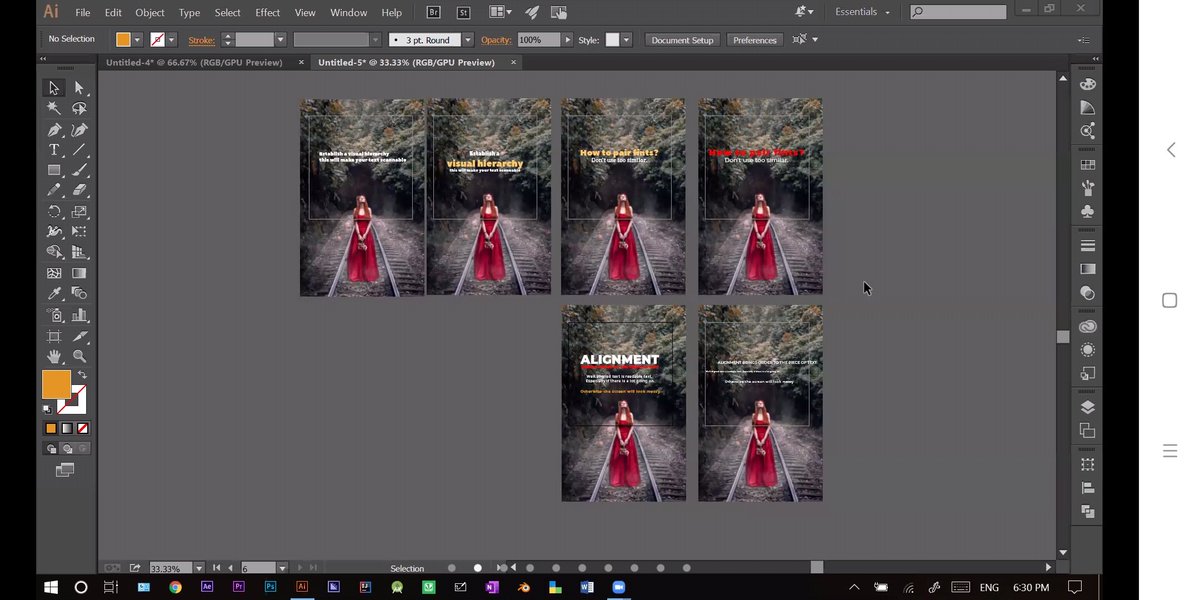1200x600 pixels.
Task: Pick the Type tool
Action: tap(55, 150)
